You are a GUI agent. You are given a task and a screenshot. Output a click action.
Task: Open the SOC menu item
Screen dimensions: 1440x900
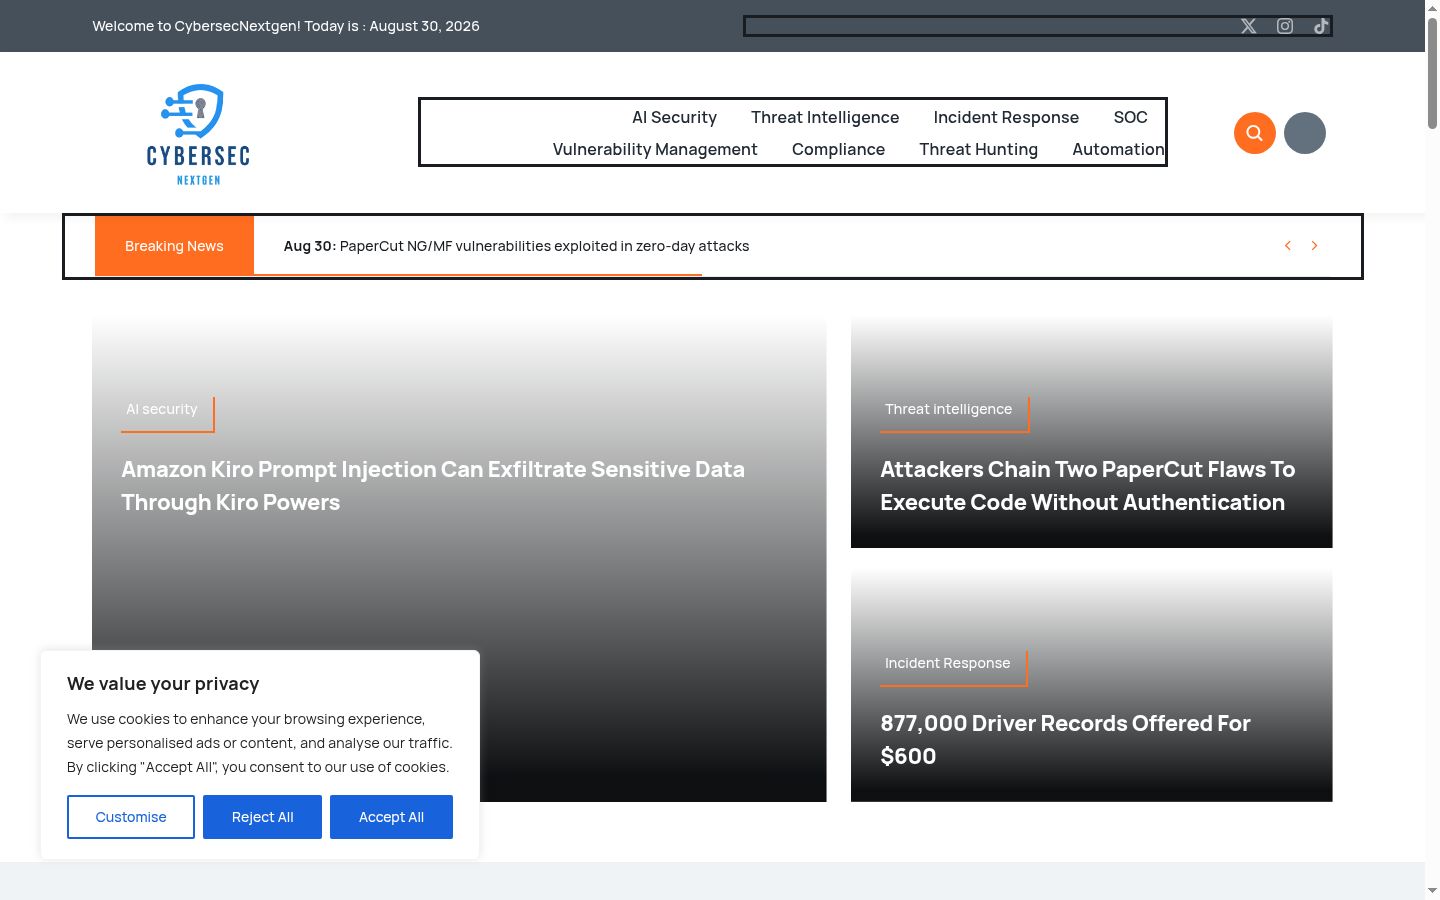[1131, 117]
